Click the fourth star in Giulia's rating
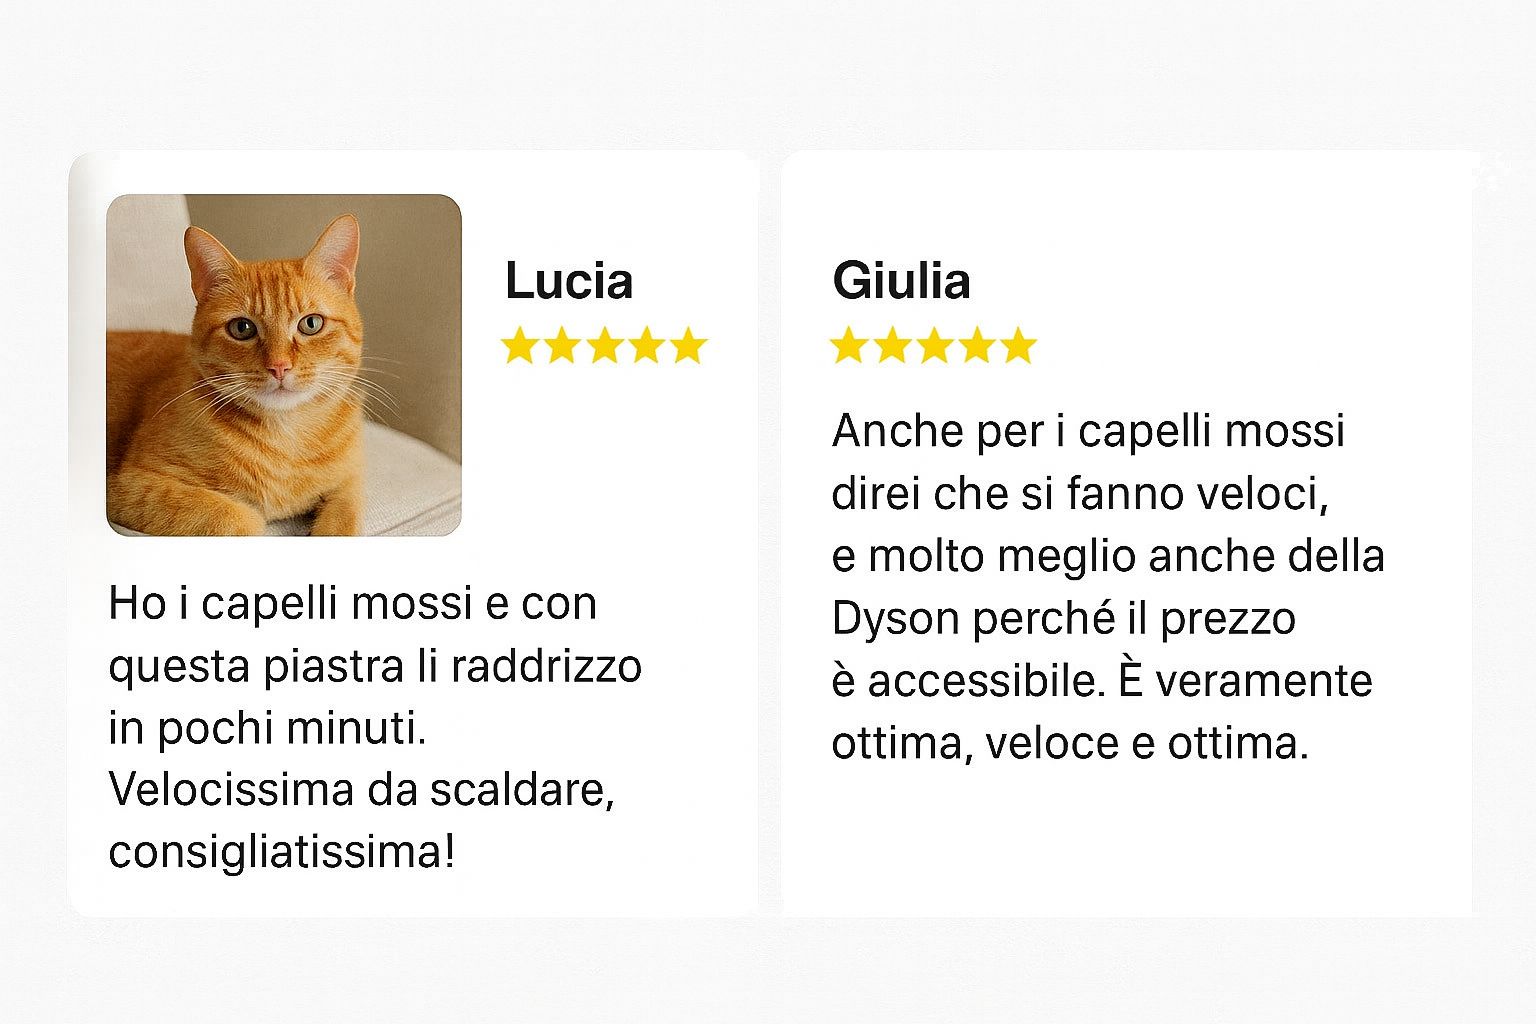1536x1024 pixels. coord(975,346)
